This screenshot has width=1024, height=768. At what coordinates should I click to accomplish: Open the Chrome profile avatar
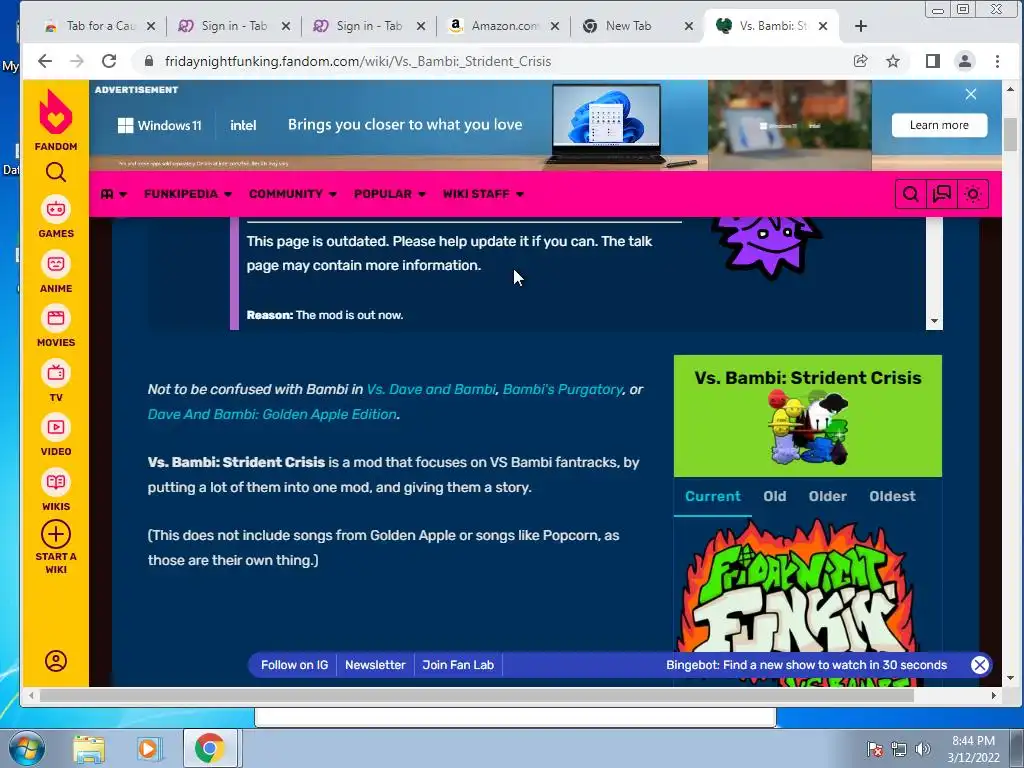(965, 61)
